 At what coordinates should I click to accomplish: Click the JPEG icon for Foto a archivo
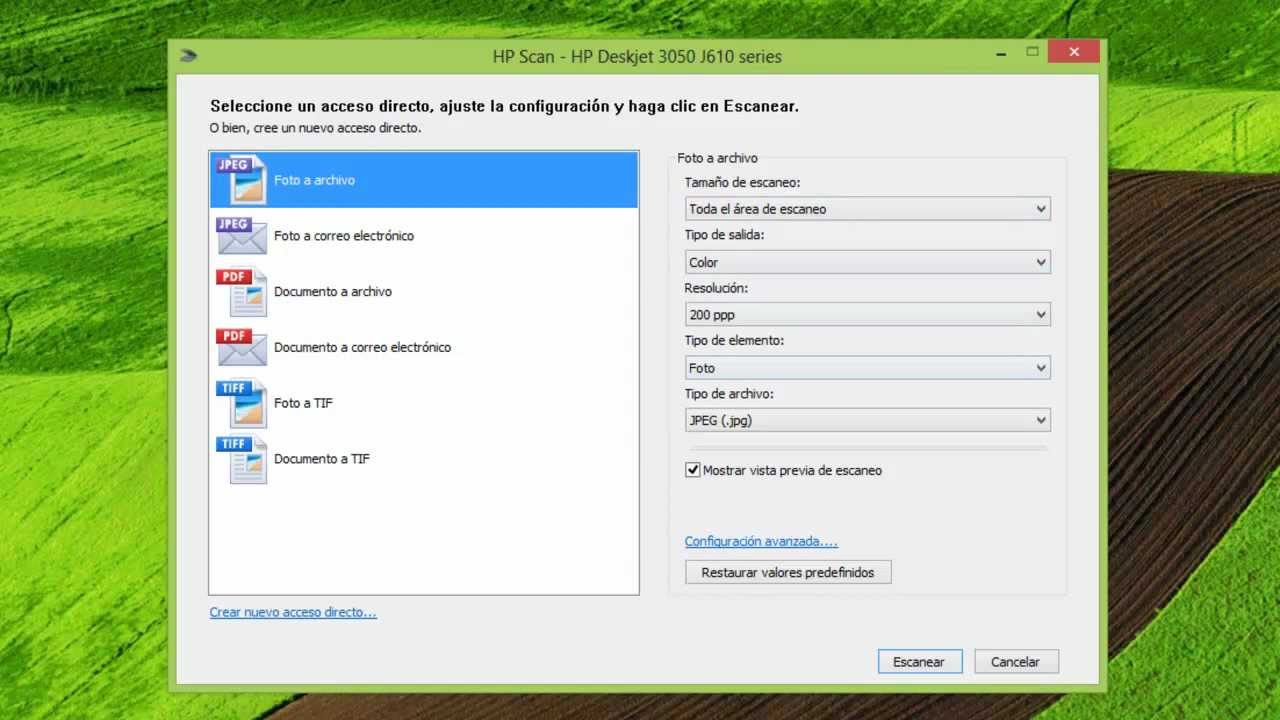point(241,180)
